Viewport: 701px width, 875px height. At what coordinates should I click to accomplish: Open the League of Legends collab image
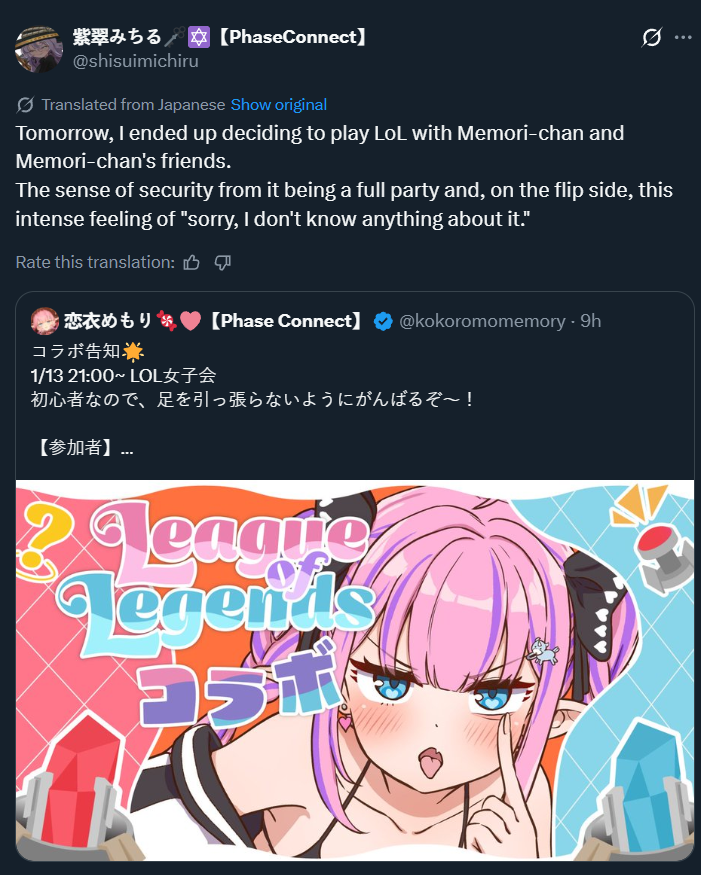[x=355, y=670]
